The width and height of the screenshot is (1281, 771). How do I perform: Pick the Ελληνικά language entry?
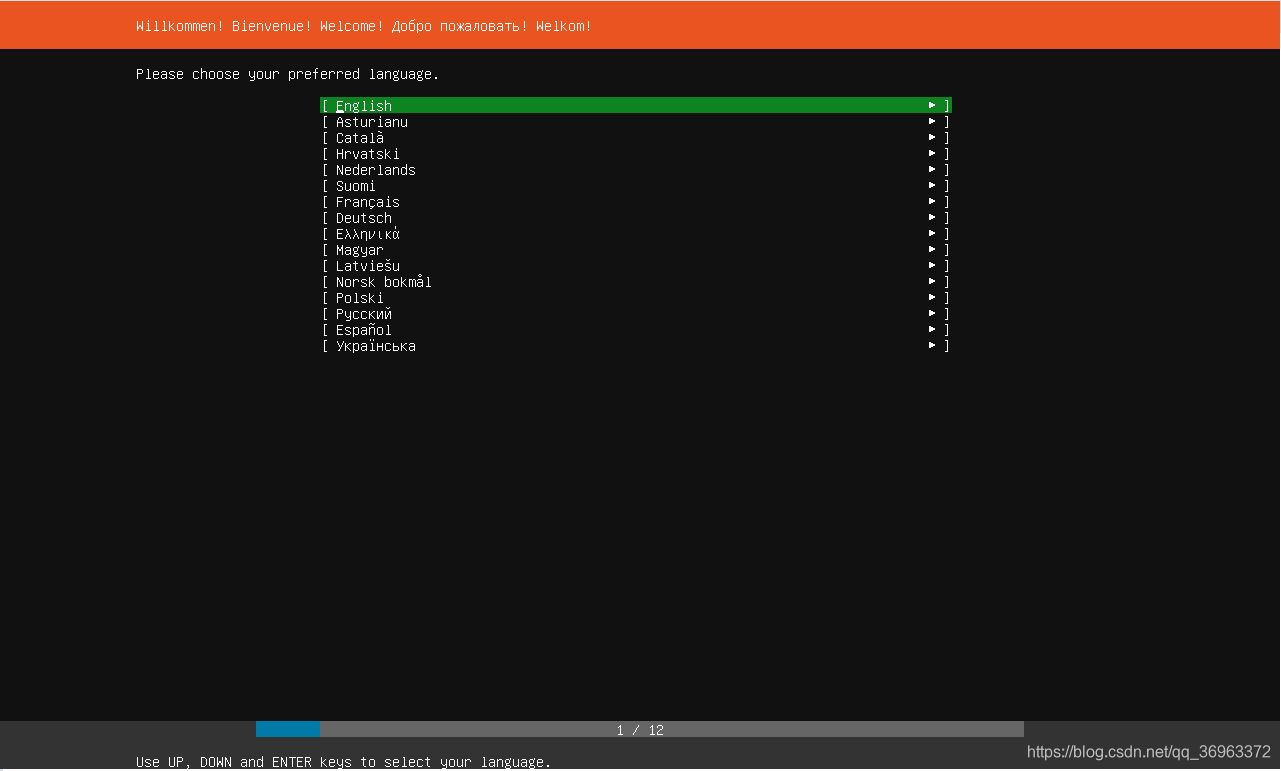[636, 233]
